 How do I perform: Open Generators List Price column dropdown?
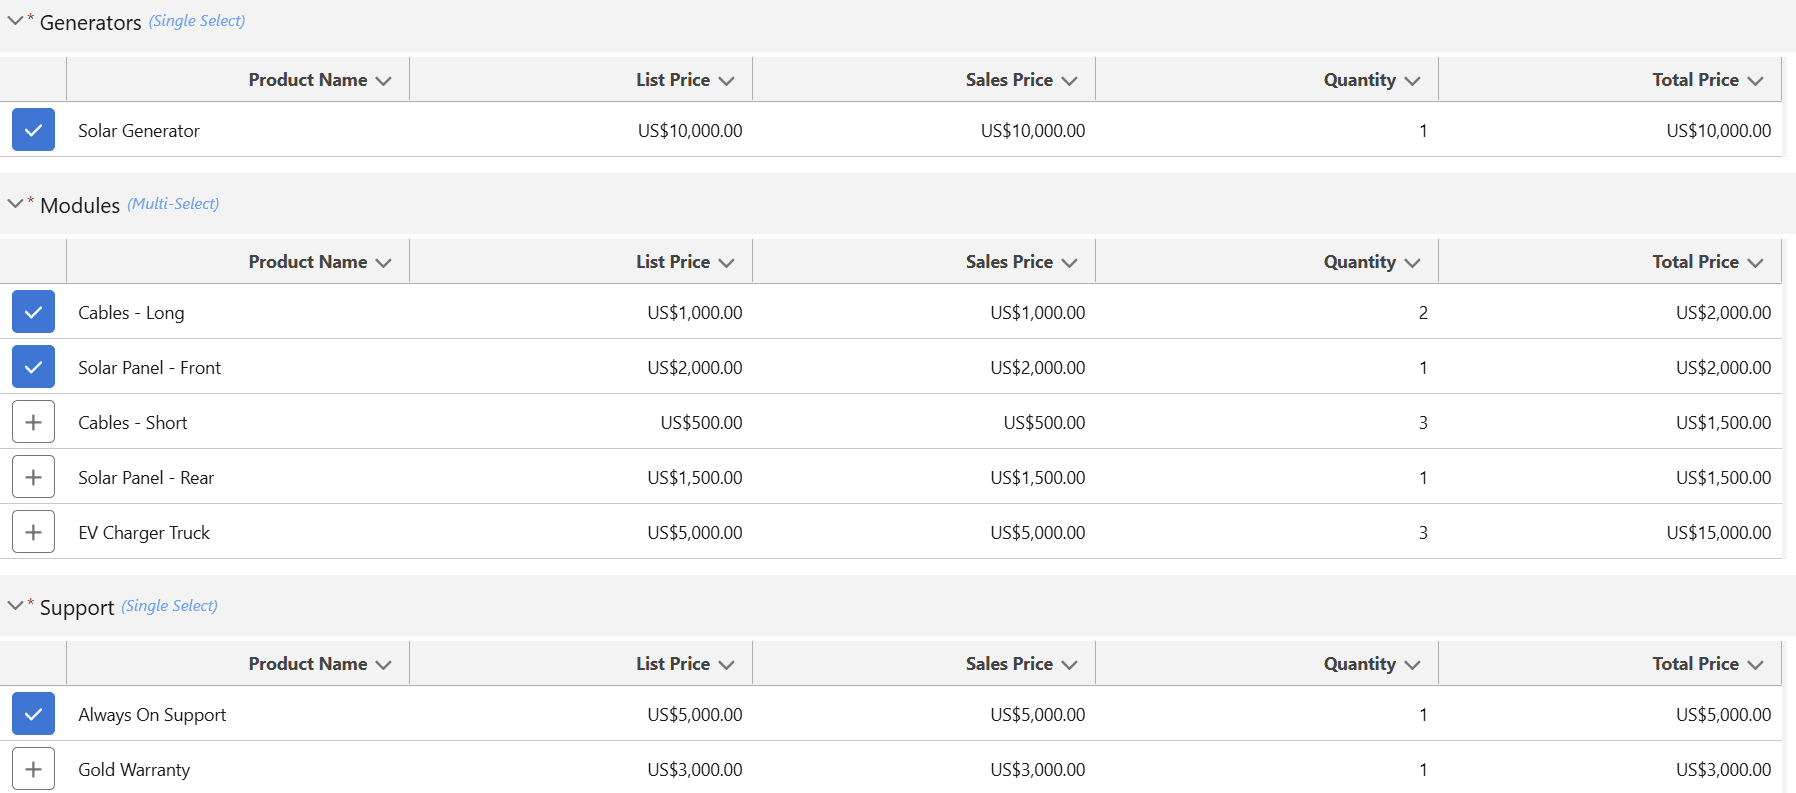(x=726, y=81)
